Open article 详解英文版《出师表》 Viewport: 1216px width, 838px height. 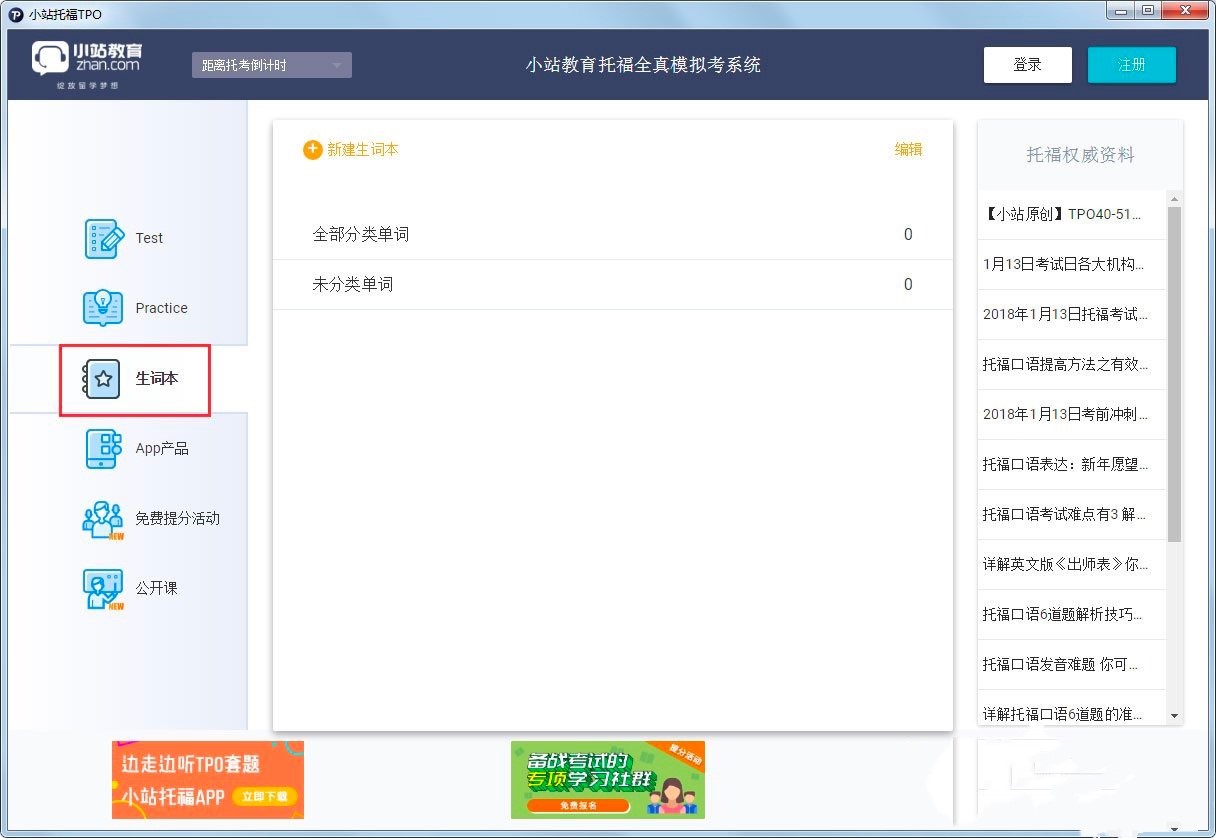1072,565
